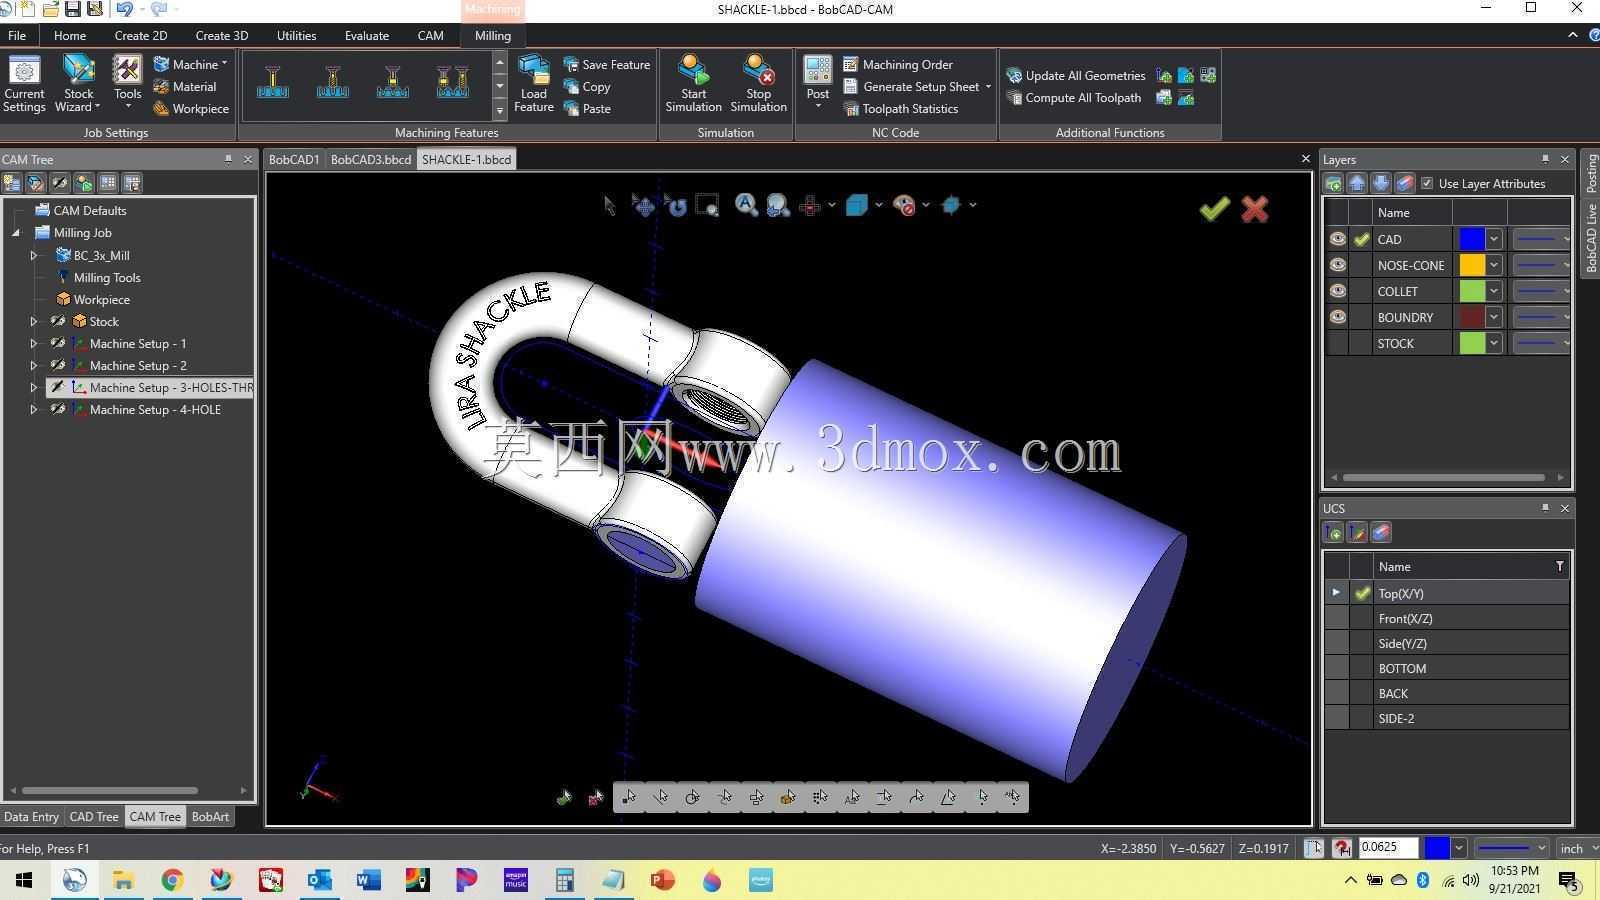Click the zoom window tool in viewport toolbar
Screen dimensions: 1600x900
(707, 205)
